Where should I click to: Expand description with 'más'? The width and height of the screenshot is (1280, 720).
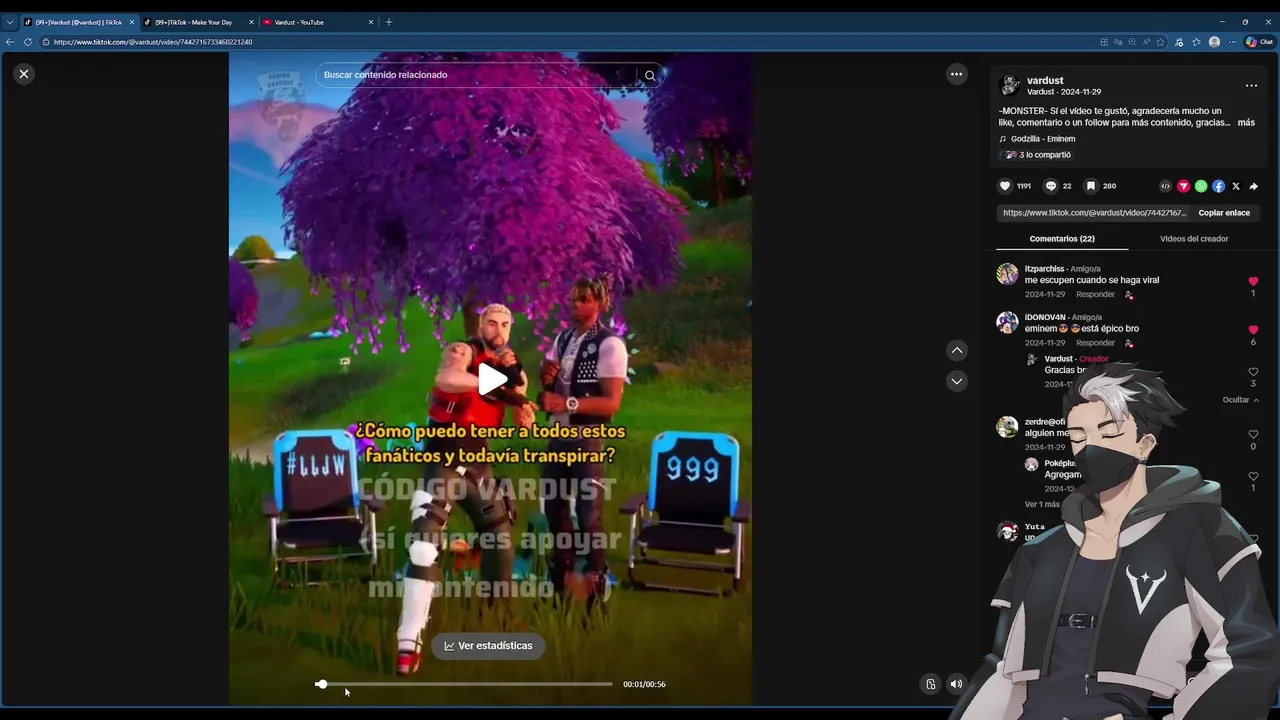point(1246,122)
